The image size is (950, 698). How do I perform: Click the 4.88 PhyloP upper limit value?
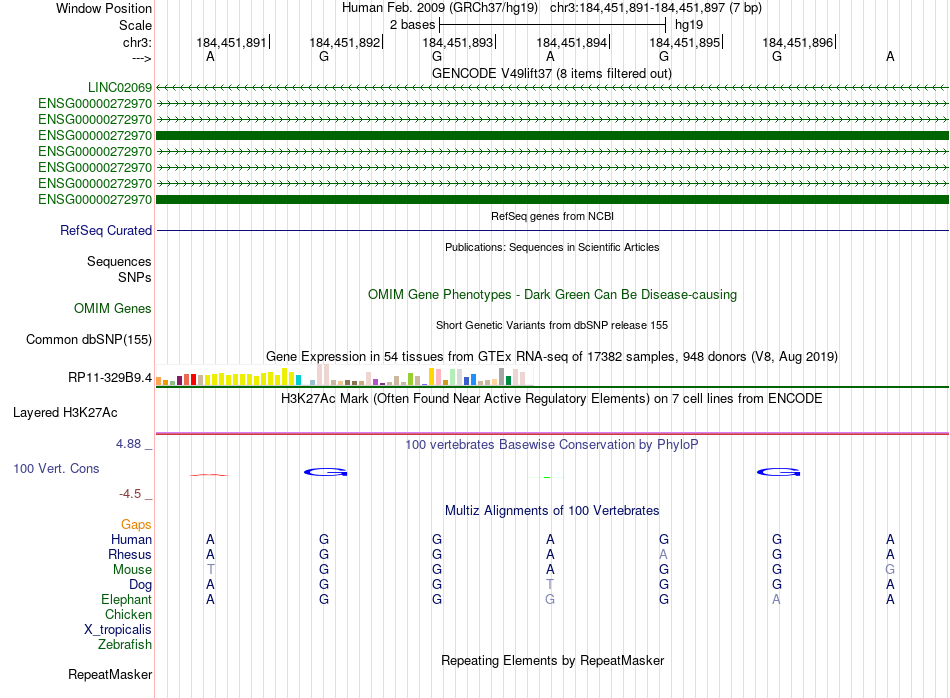point(128,444)
